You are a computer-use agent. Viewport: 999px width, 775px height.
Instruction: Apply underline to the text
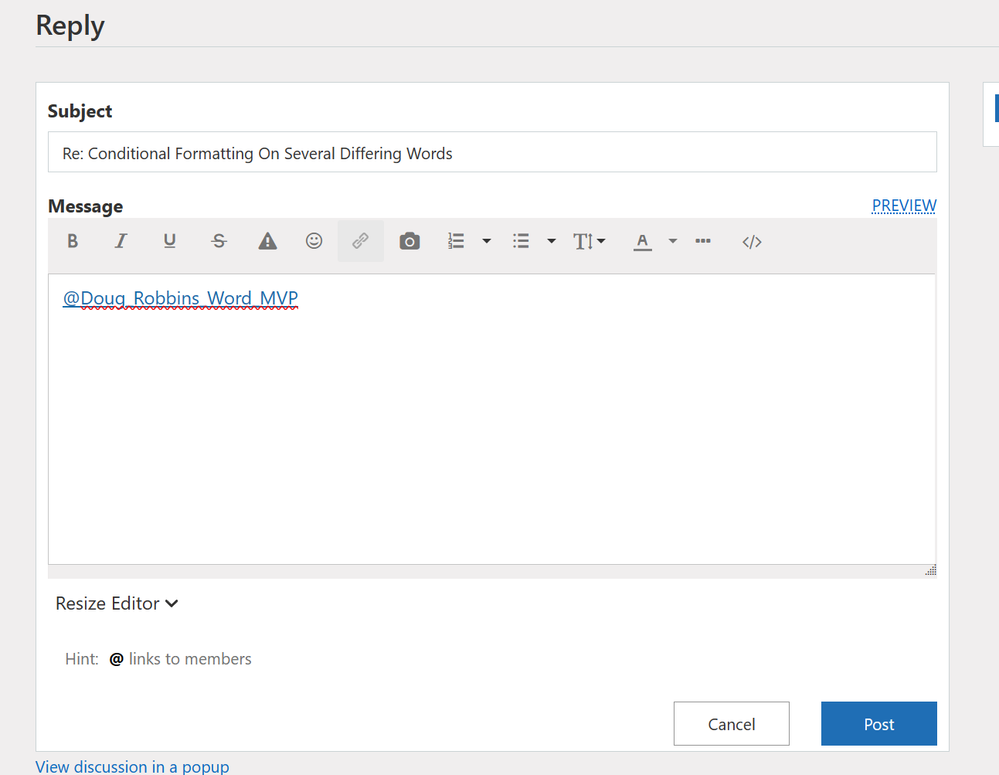(x=169, y=241)
